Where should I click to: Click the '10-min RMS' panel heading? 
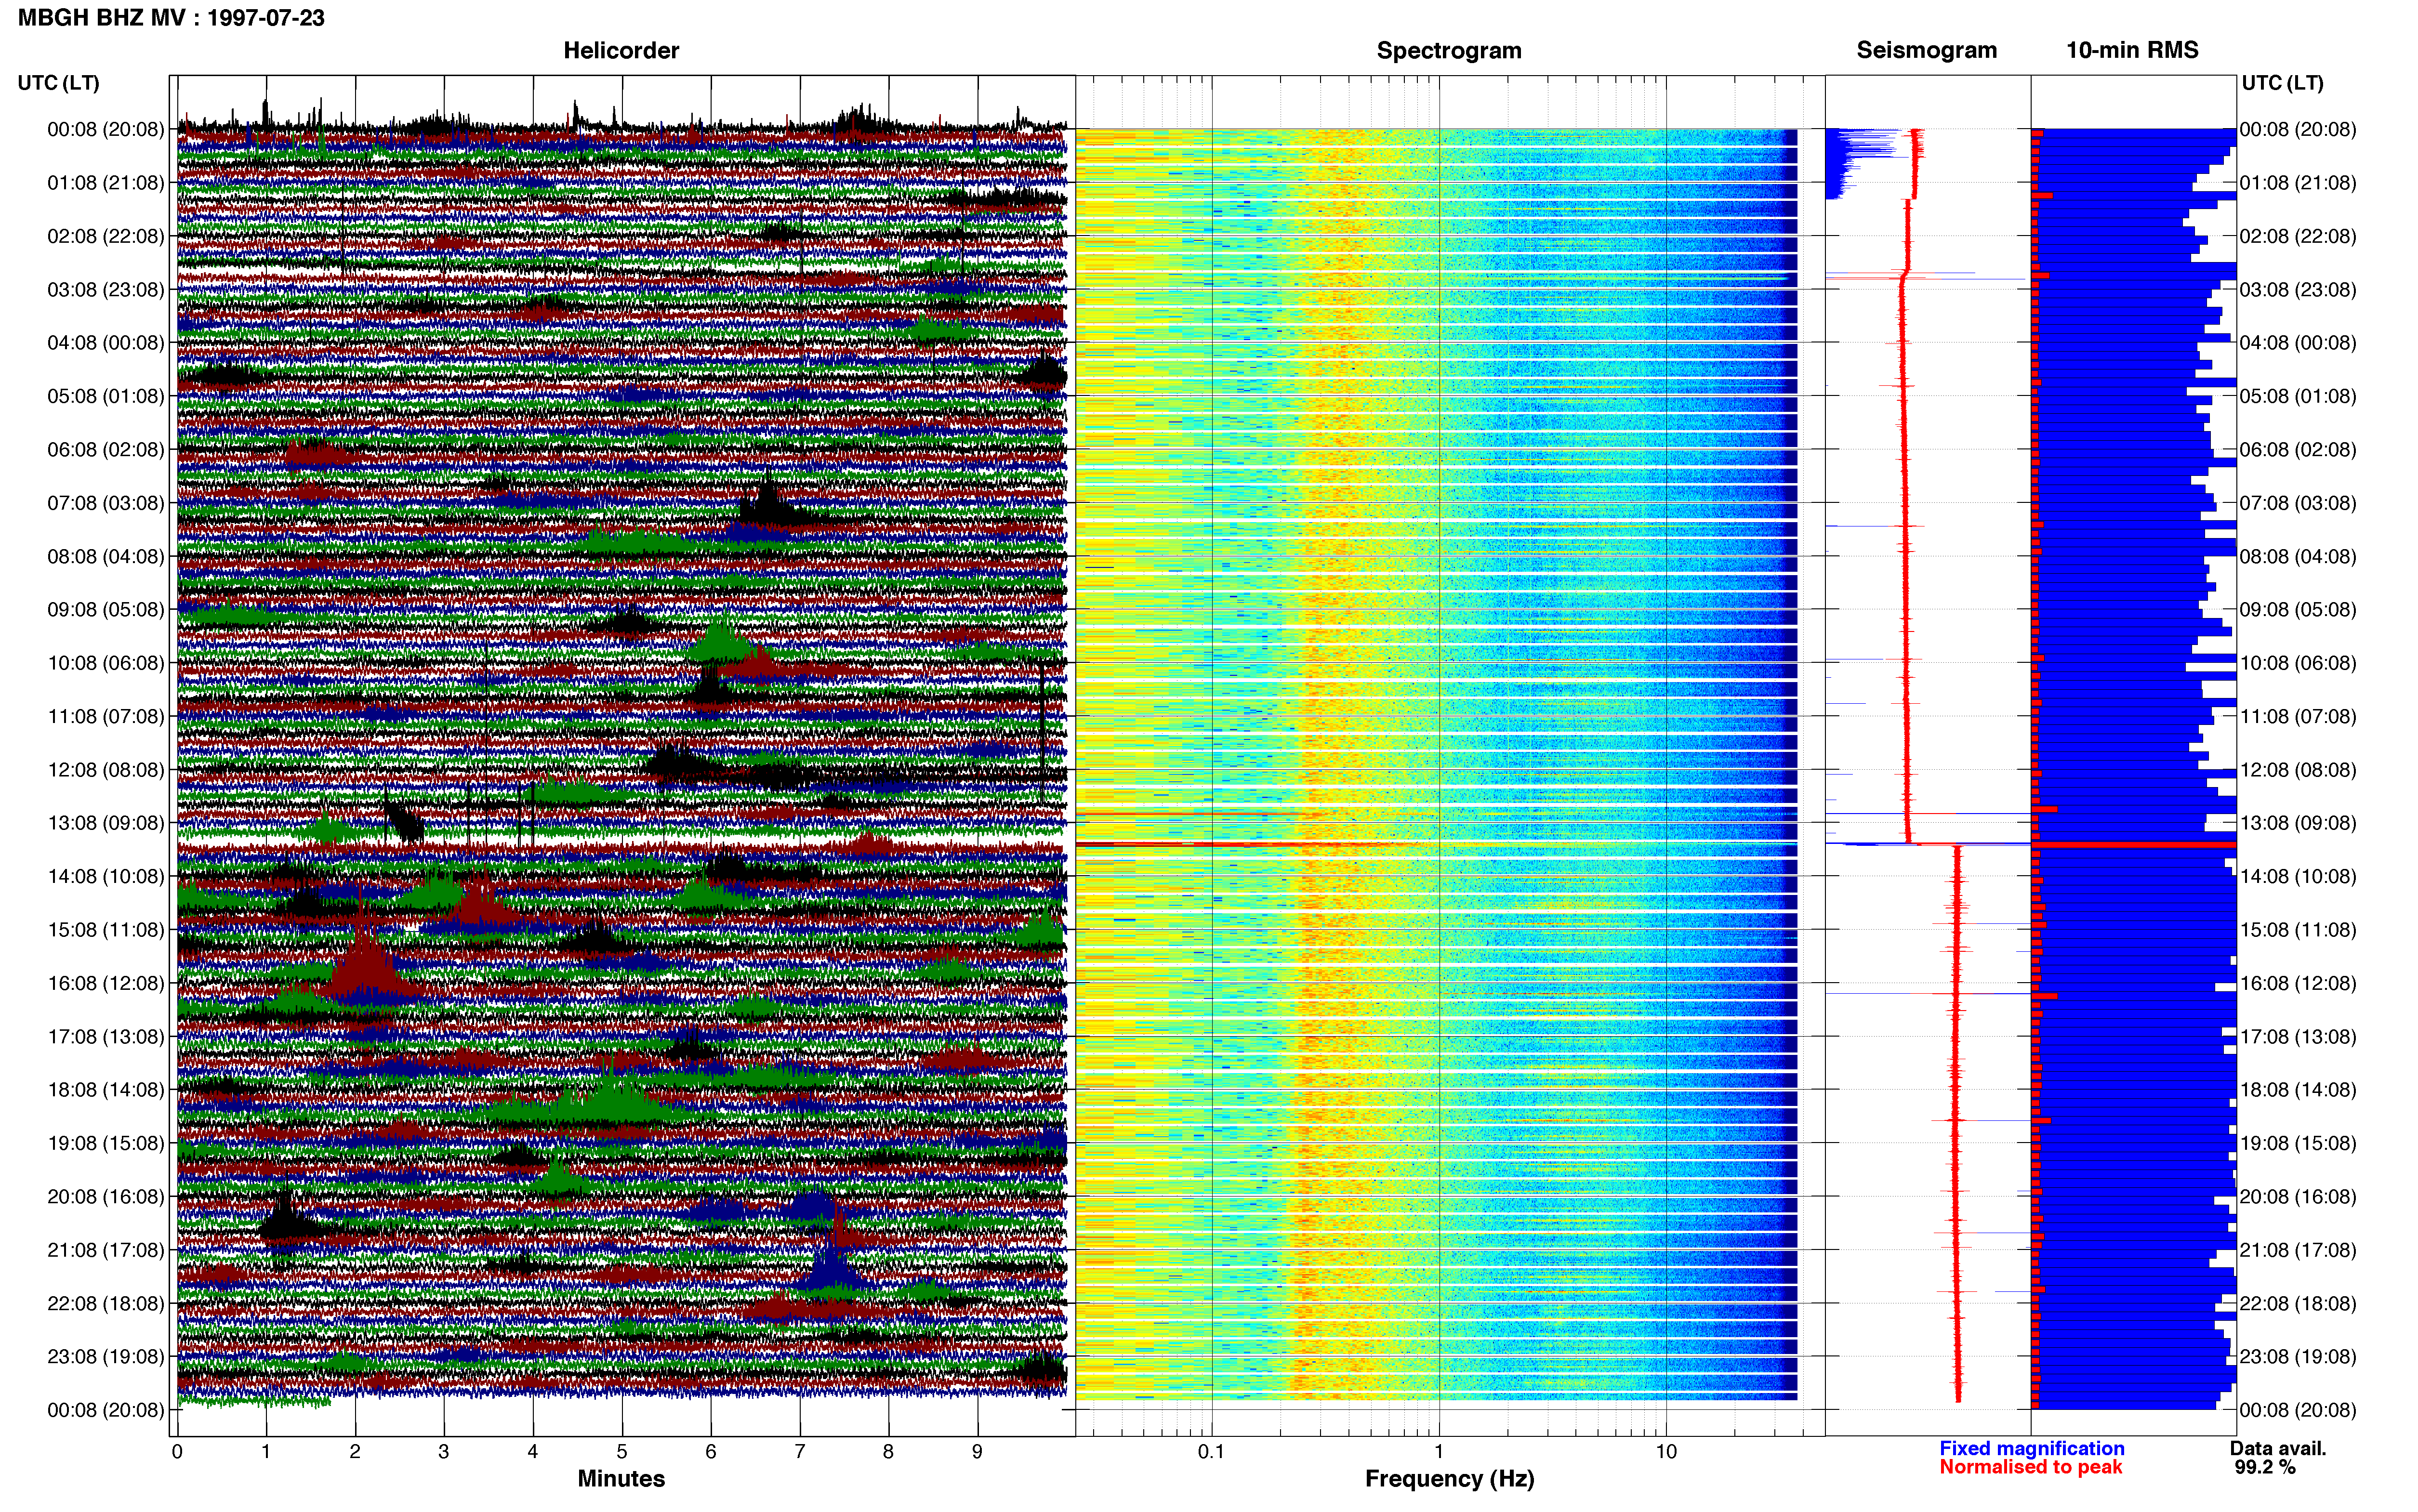(2132, 50)
